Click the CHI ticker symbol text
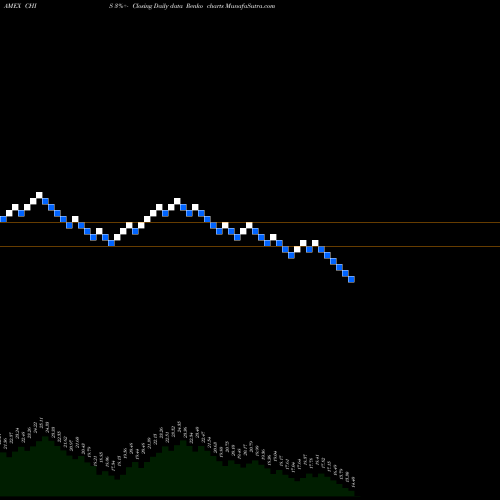Image resolution: width=500 pixels, height=500 pixels. [30, 6]
